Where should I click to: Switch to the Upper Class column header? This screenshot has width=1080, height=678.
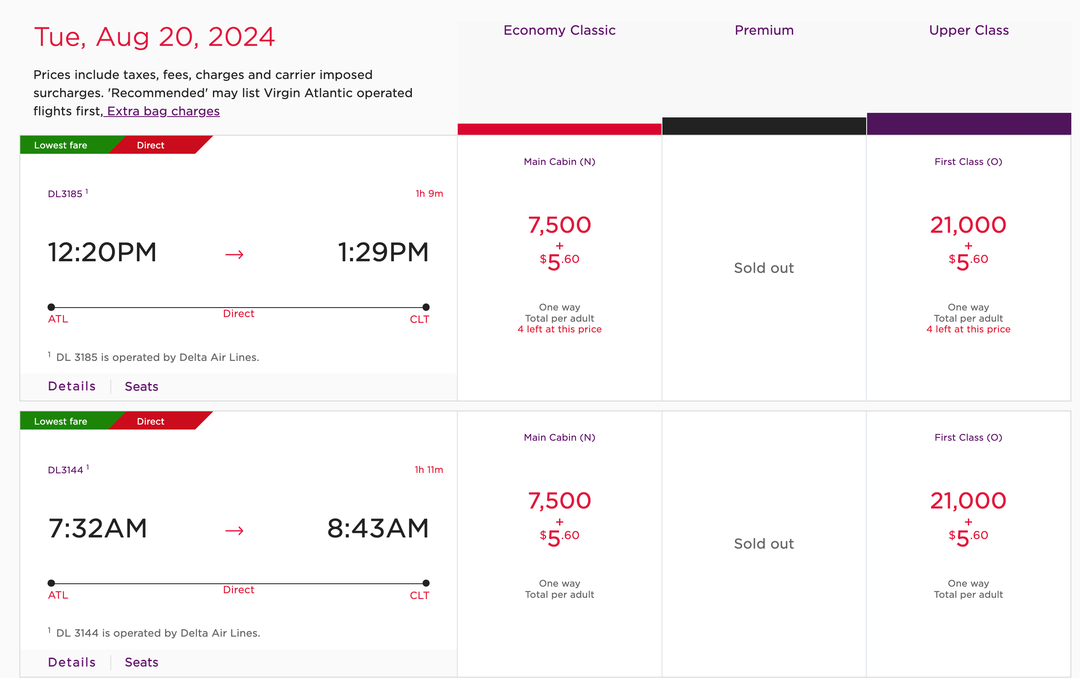click(x=968, y=30)
